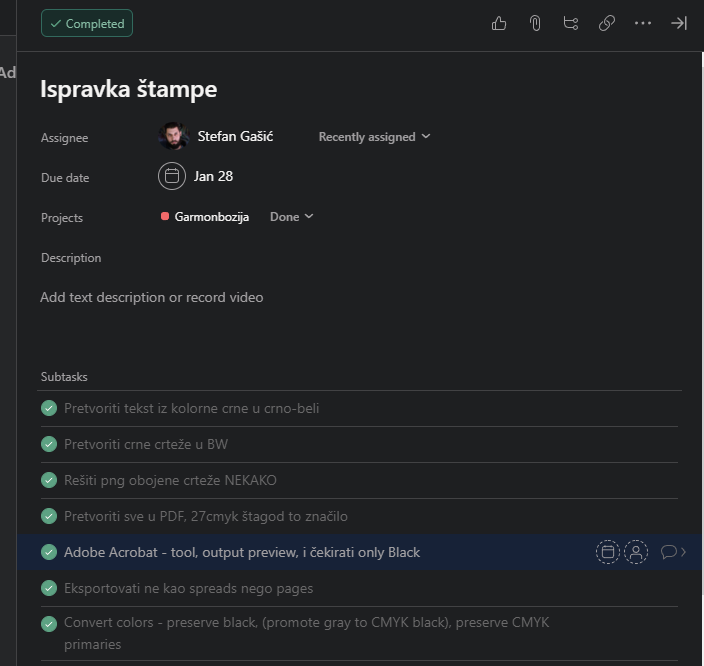This screenshot has width=704, height=666.
Task: Click the due date calendar icon
Action: [x=172, y=176]
